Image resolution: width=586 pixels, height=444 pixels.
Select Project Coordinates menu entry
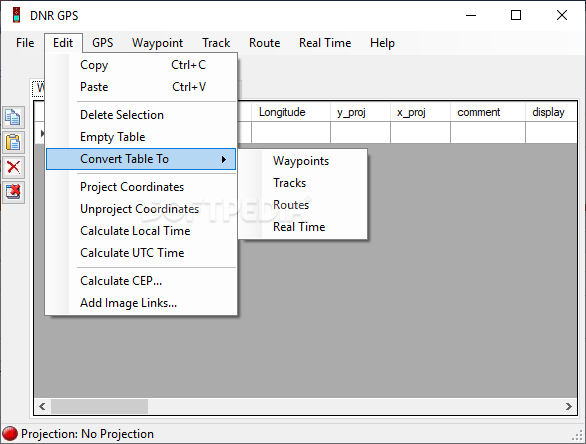[x=141, y=187]
